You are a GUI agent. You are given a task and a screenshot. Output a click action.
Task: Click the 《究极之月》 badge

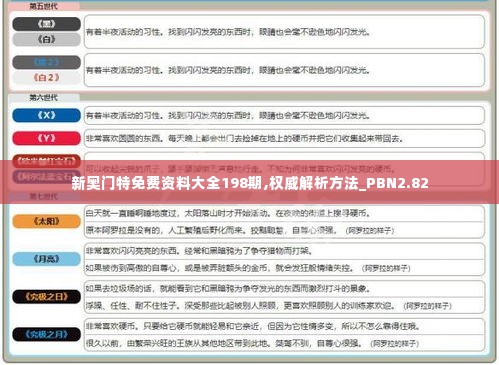point(46,334)
